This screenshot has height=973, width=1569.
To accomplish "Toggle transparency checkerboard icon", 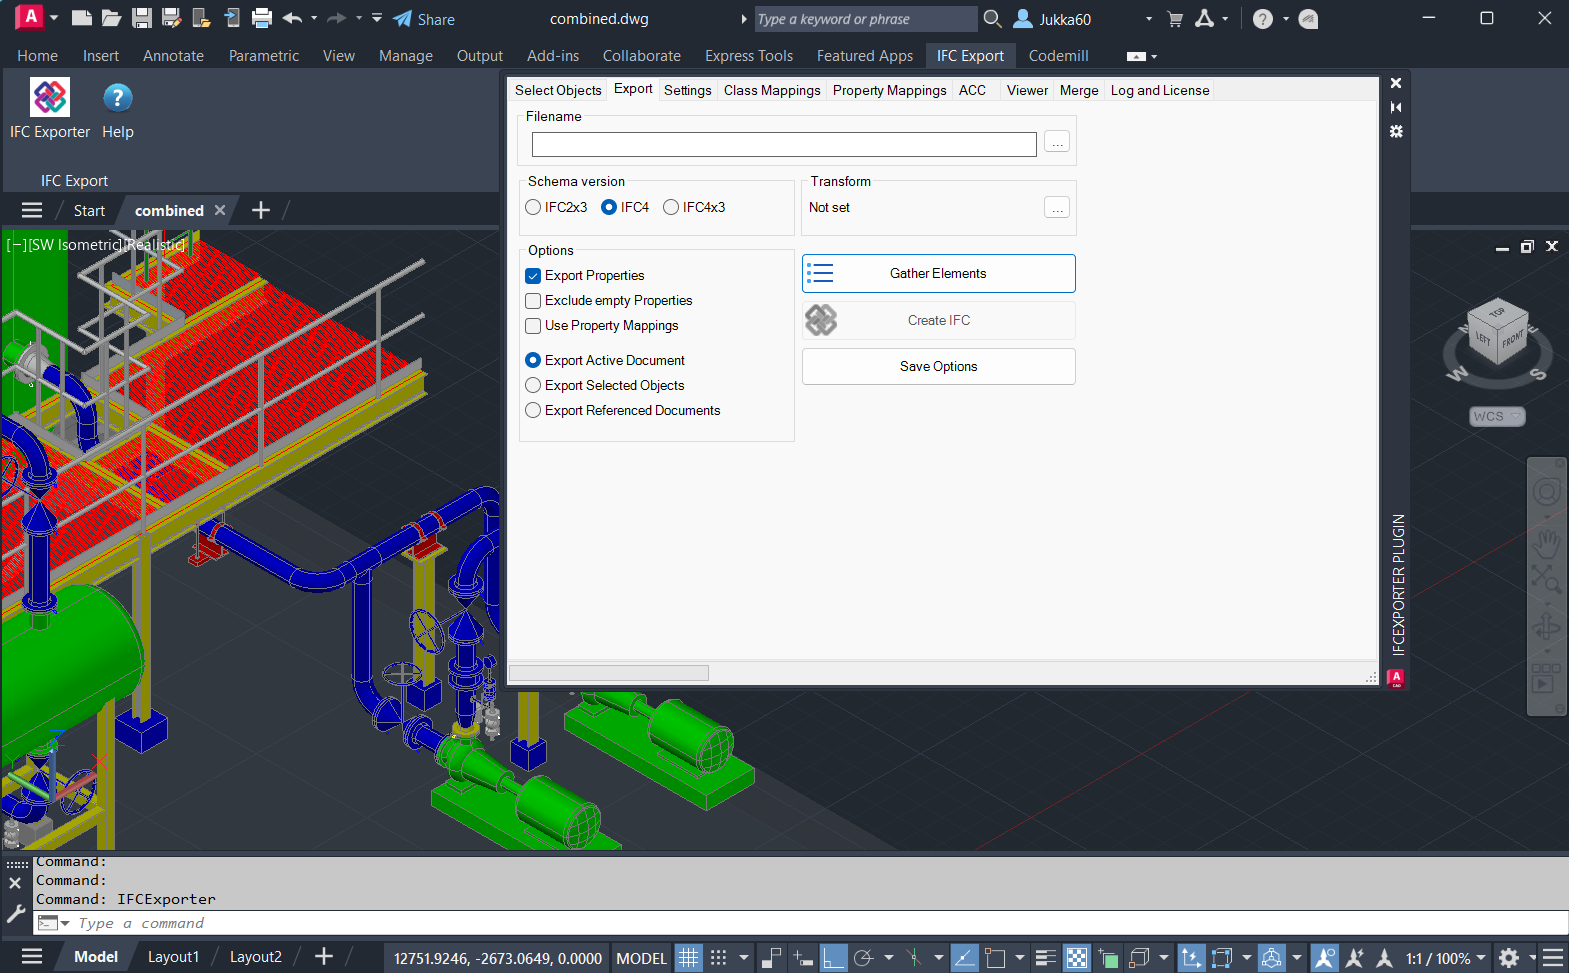I will pos(1077,958).
